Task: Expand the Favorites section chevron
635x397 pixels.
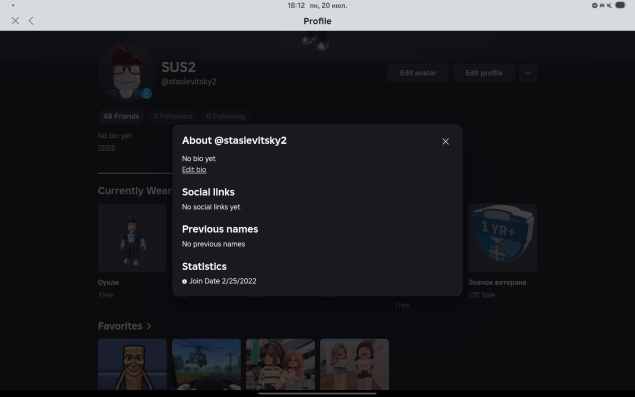Action: click(x=149, y=326)
